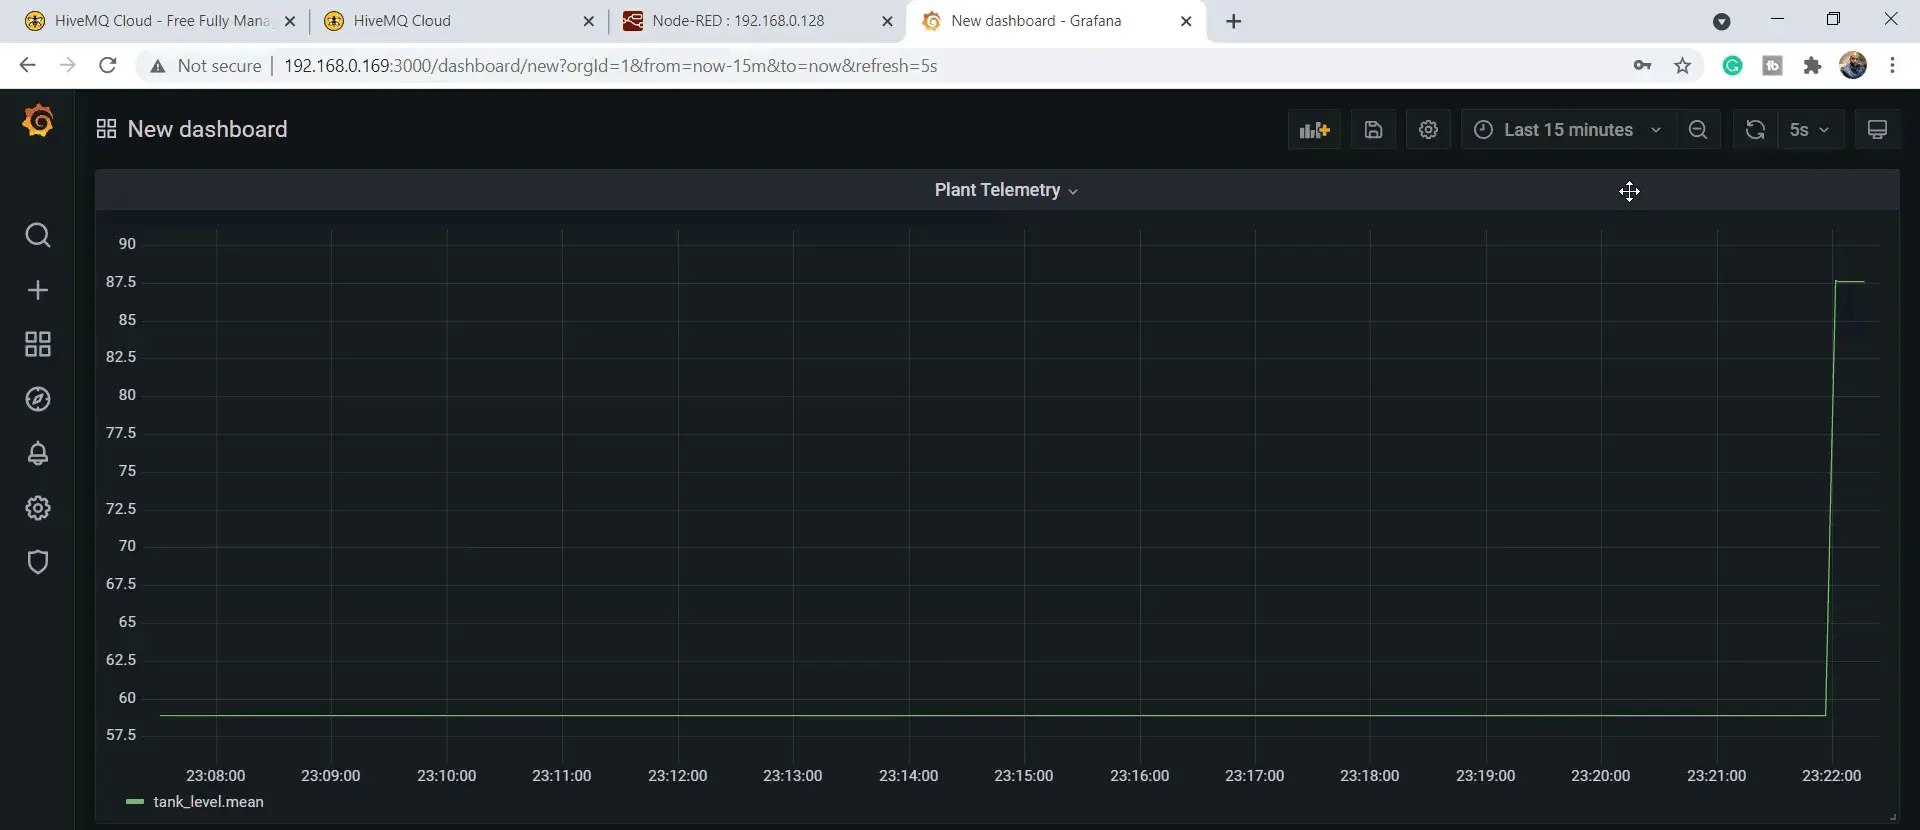
Task: Close the Node-RED tab
Action: 887,21
